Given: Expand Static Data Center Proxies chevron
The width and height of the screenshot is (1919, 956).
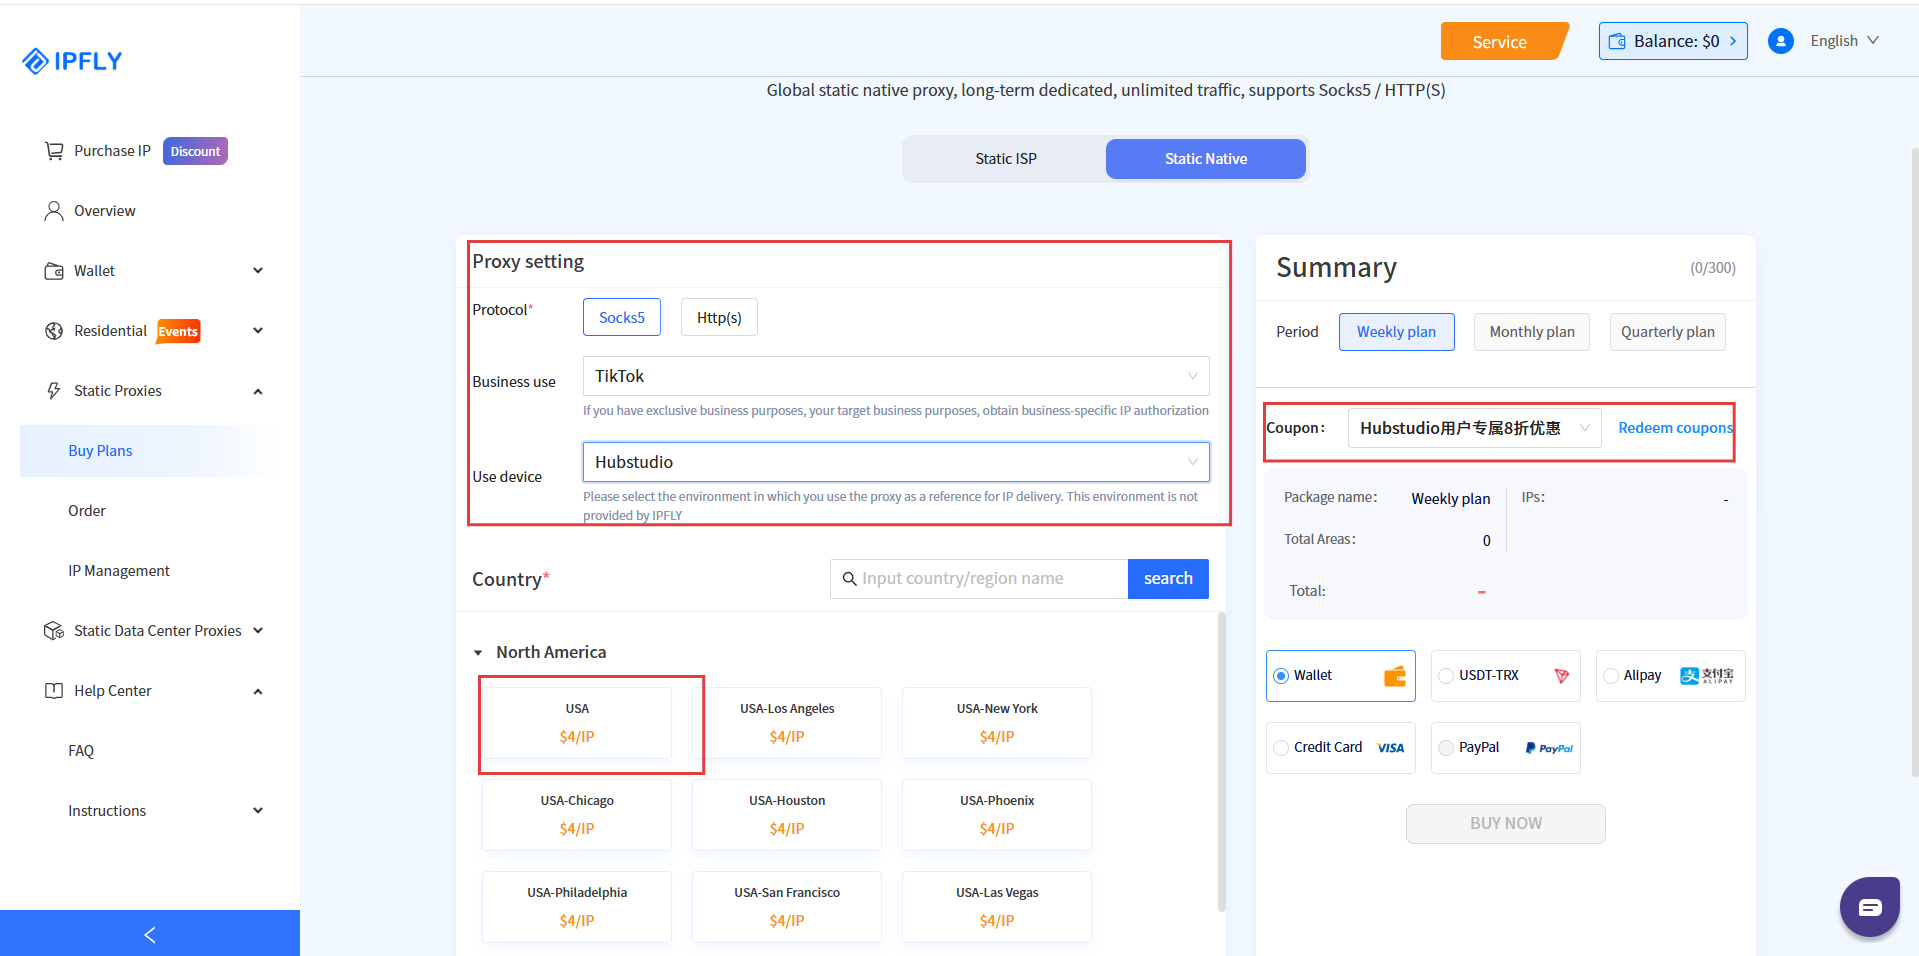Looking at the screenshot, I should coord(258,631).
